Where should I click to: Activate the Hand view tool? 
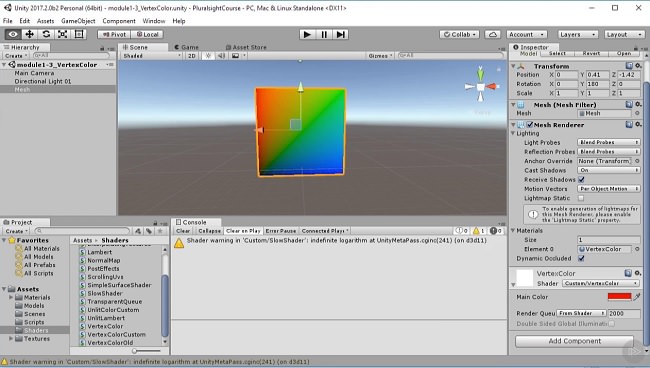tap(13, 34)
